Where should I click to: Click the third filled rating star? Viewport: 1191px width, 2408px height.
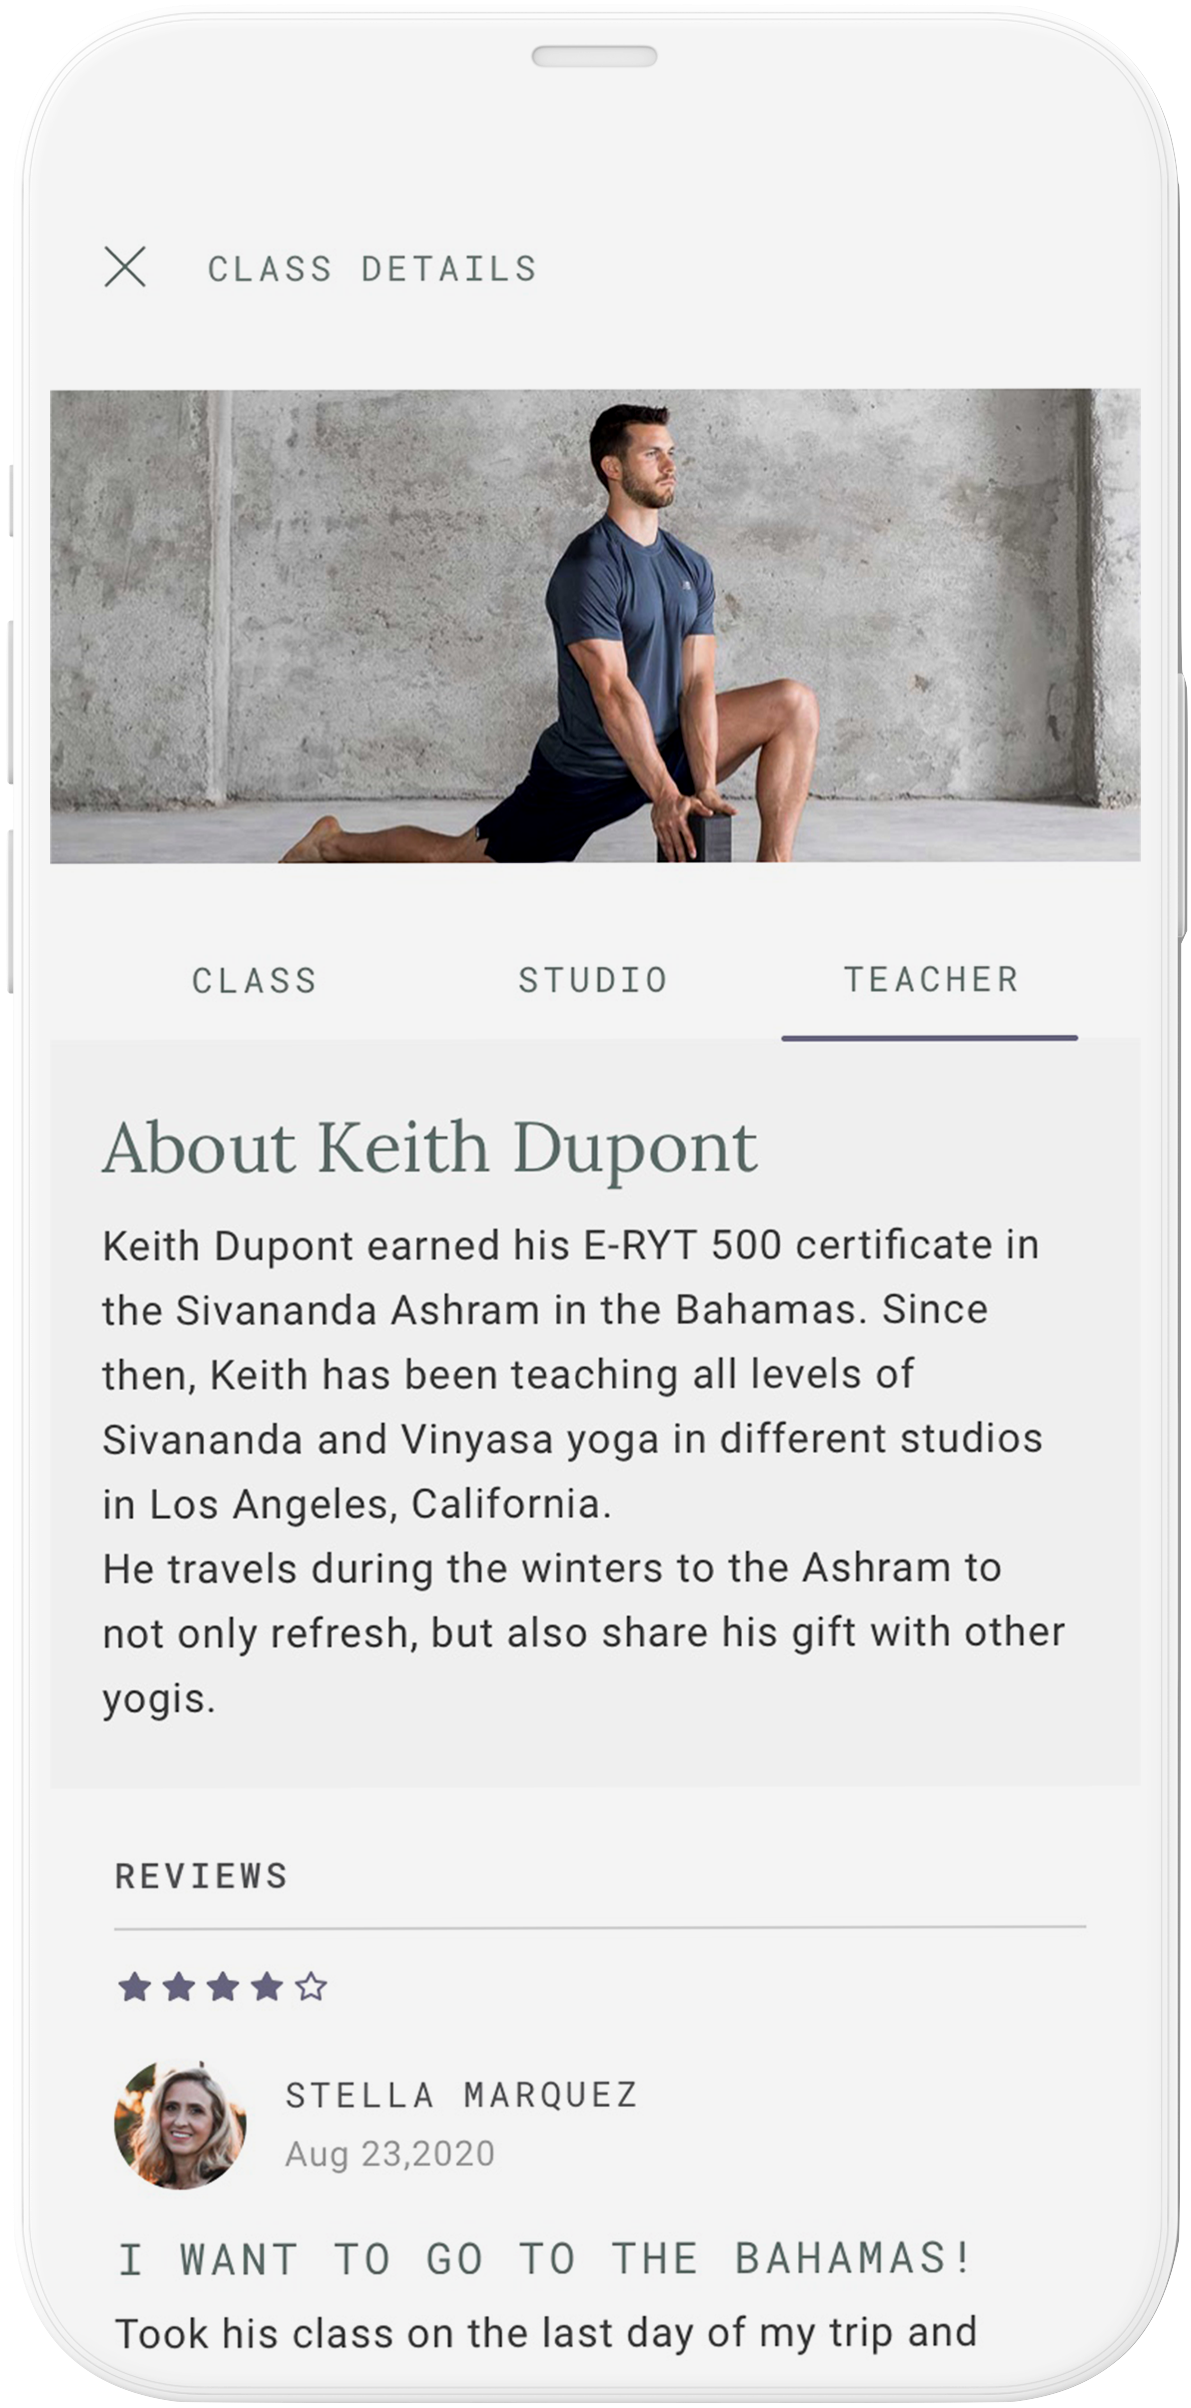coord(222,1987)
